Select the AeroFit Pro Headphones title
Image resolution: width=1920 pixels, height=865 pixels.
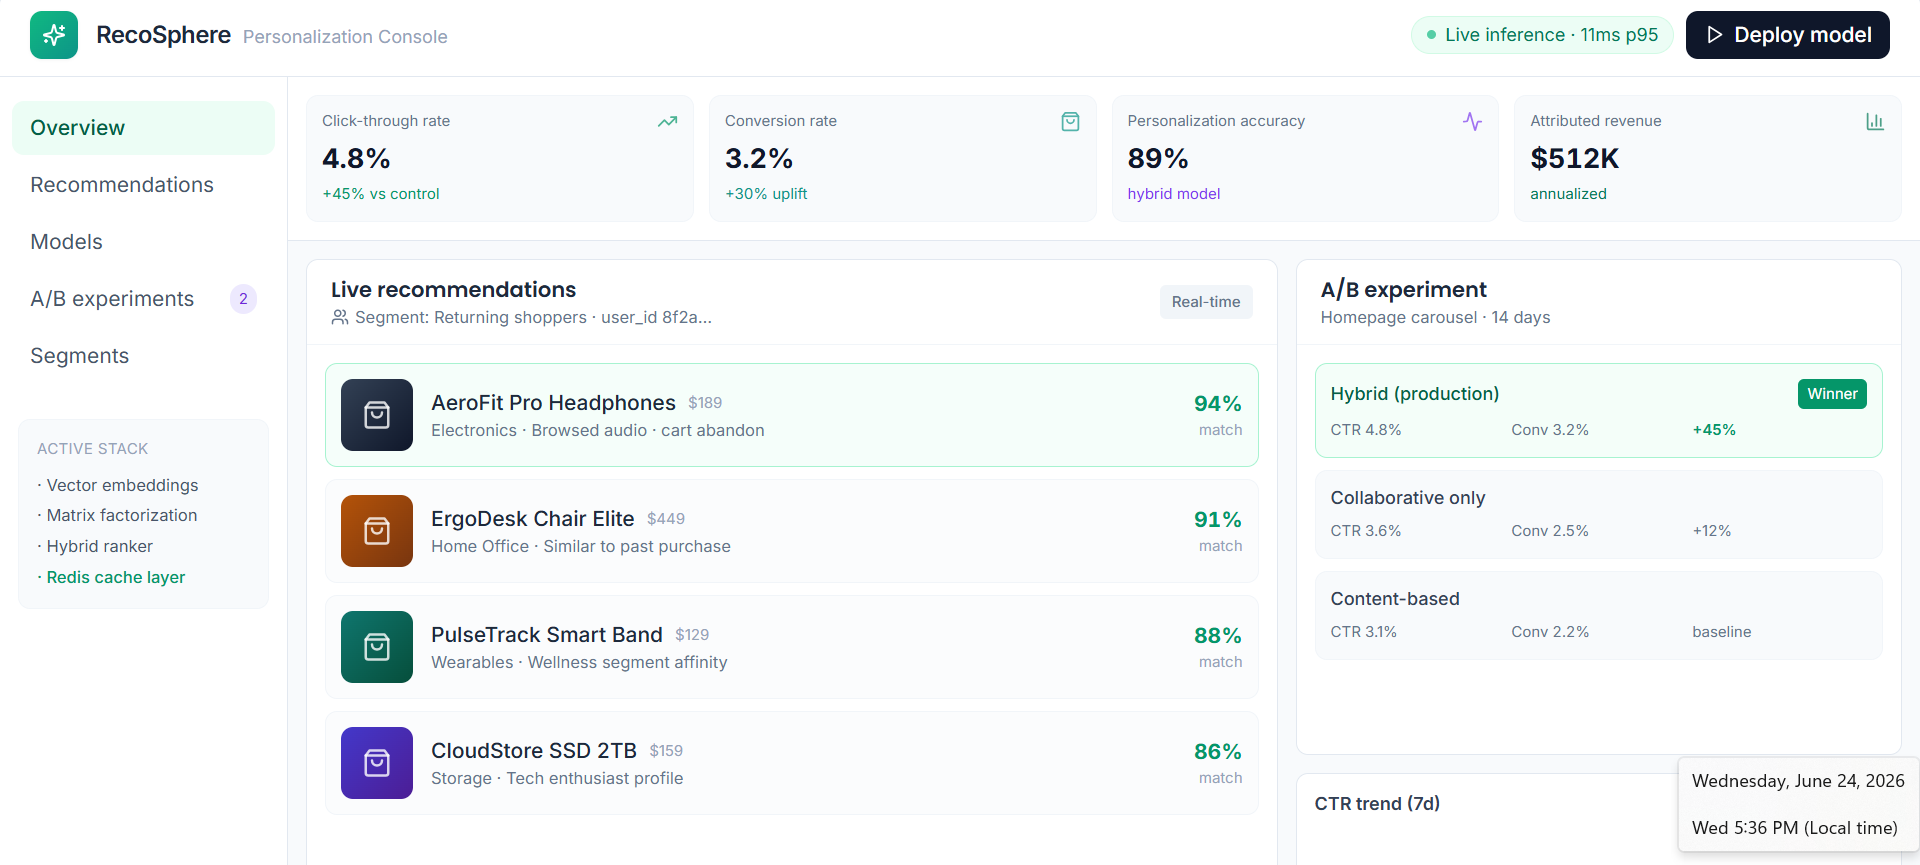(553, 403)
